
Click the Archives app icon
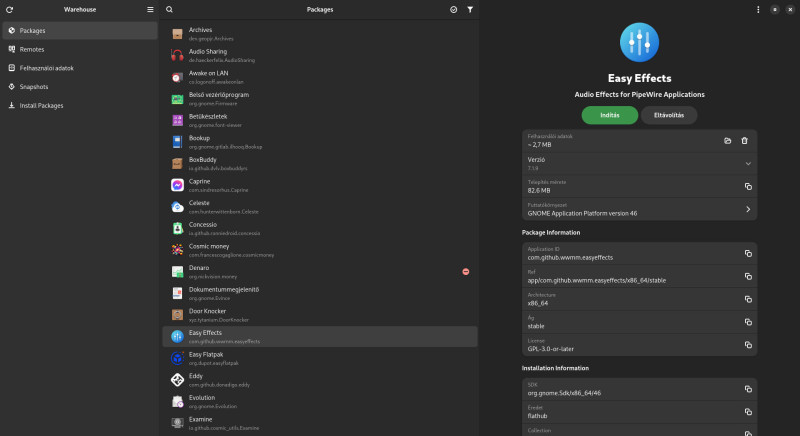coord(177,34)
